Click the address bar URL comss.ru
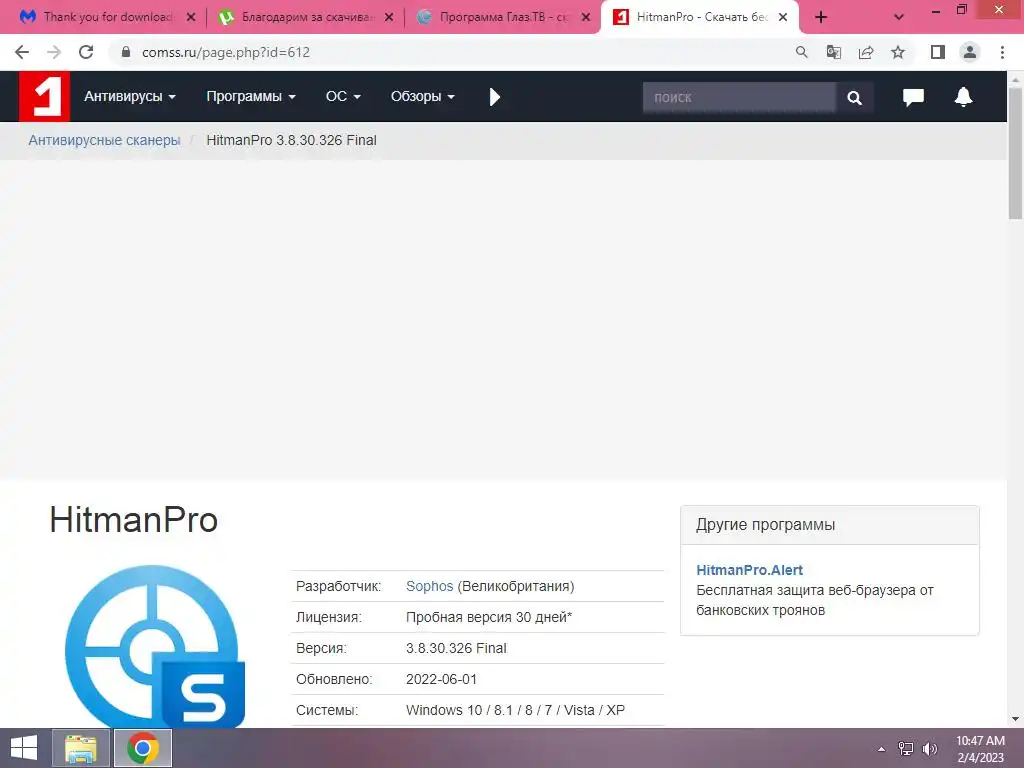This screenshot has width=1024, height=768. [x=226, y=52]
